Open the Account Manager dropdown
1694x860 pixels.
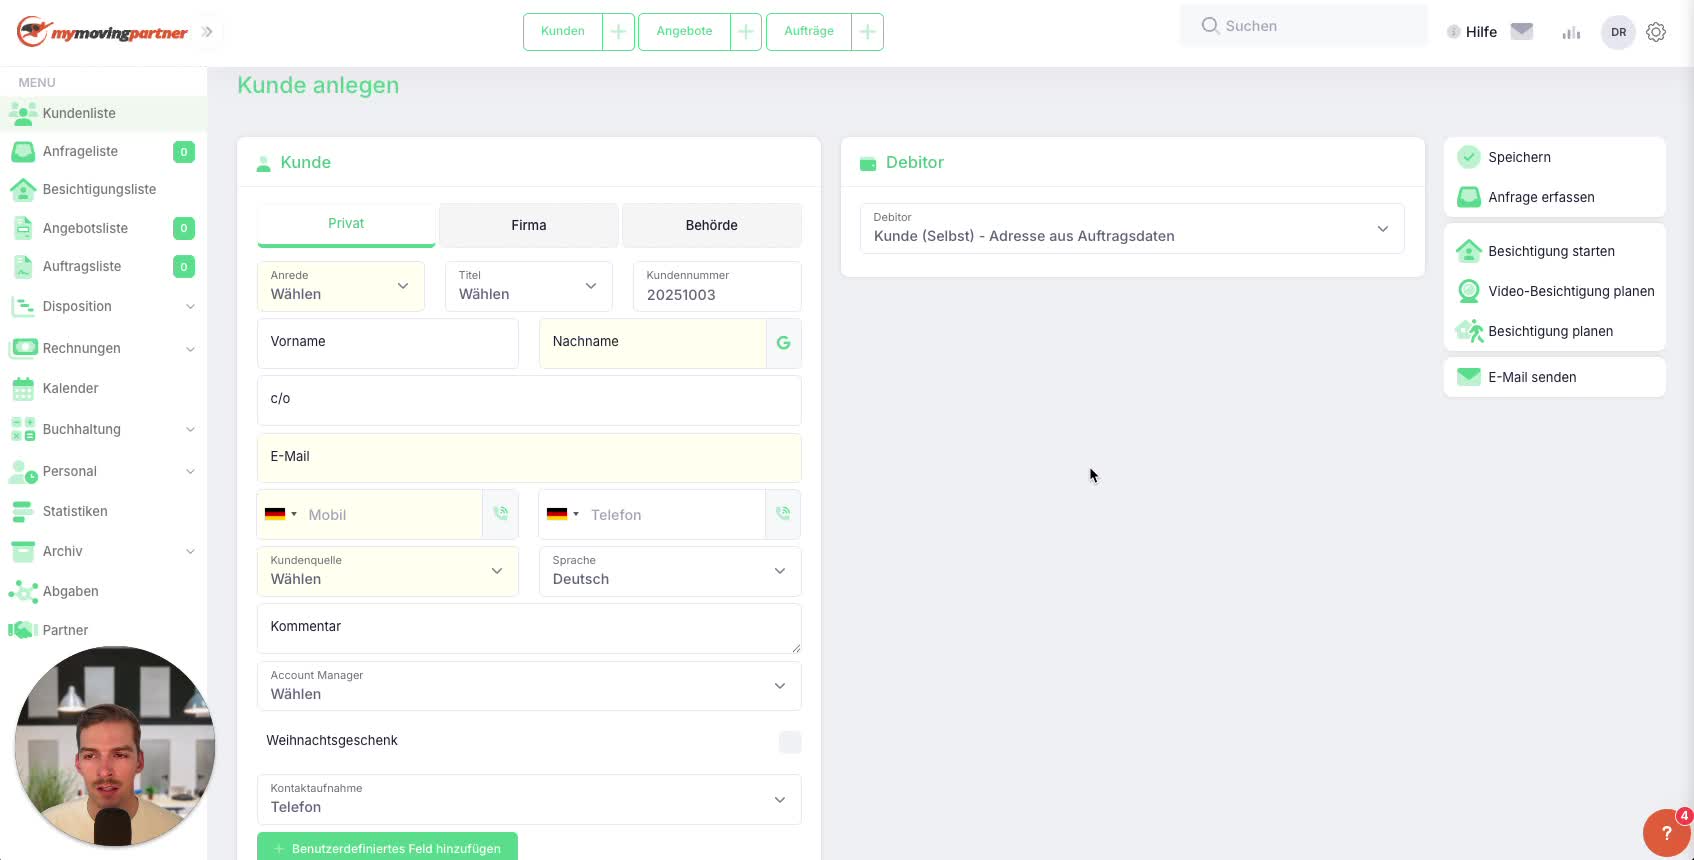coord(529,686)
